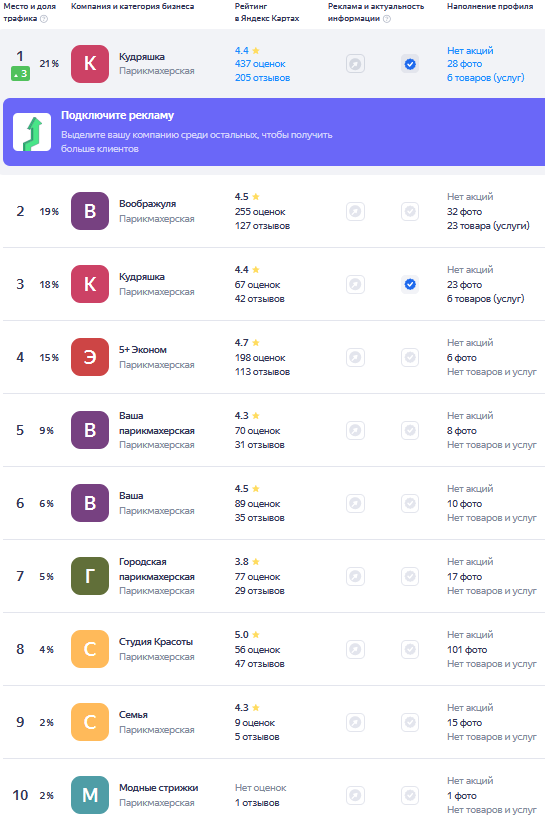Screen dimensions: 545x825
Task: Click 17 фото in the Городская парикмахерская row
Action: [x=465, y=577]
